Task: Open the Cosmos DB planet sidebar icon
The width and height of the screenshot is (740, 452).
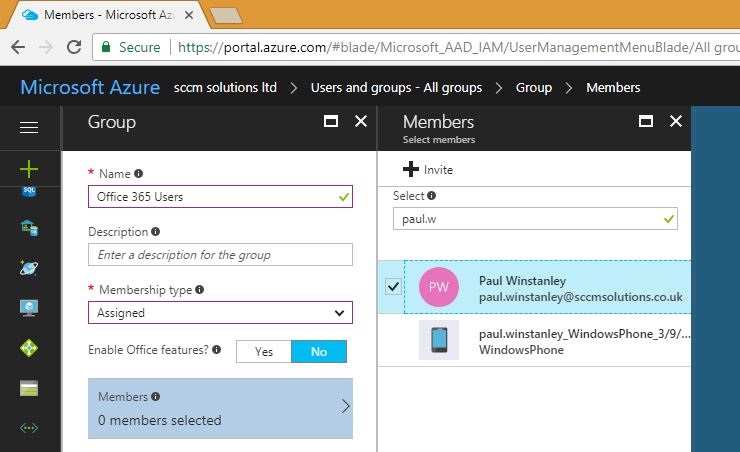Action: point(29,268)
